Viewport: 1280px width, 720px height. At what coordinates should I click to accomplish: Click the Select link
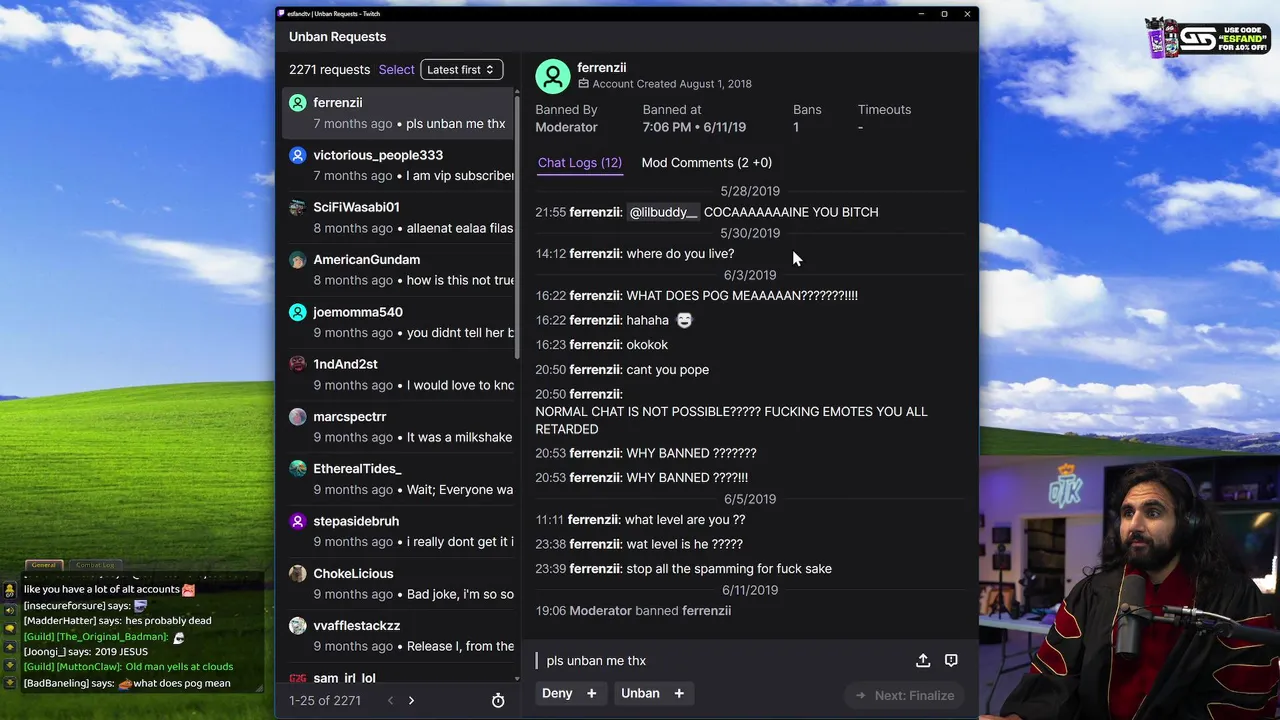pyautogui.click(x=396, y=70)
